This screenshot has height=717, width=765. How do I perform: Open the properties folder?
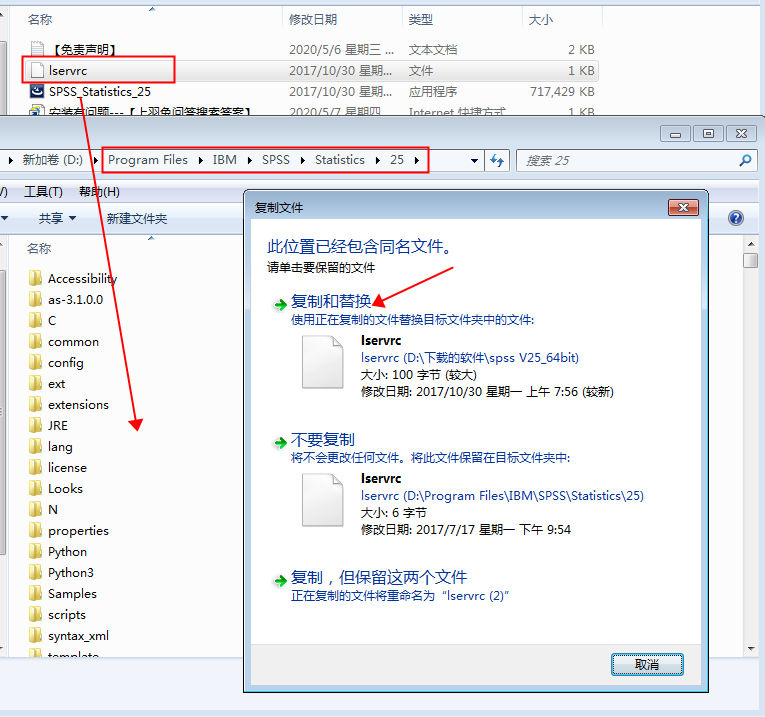pos(69,530)
